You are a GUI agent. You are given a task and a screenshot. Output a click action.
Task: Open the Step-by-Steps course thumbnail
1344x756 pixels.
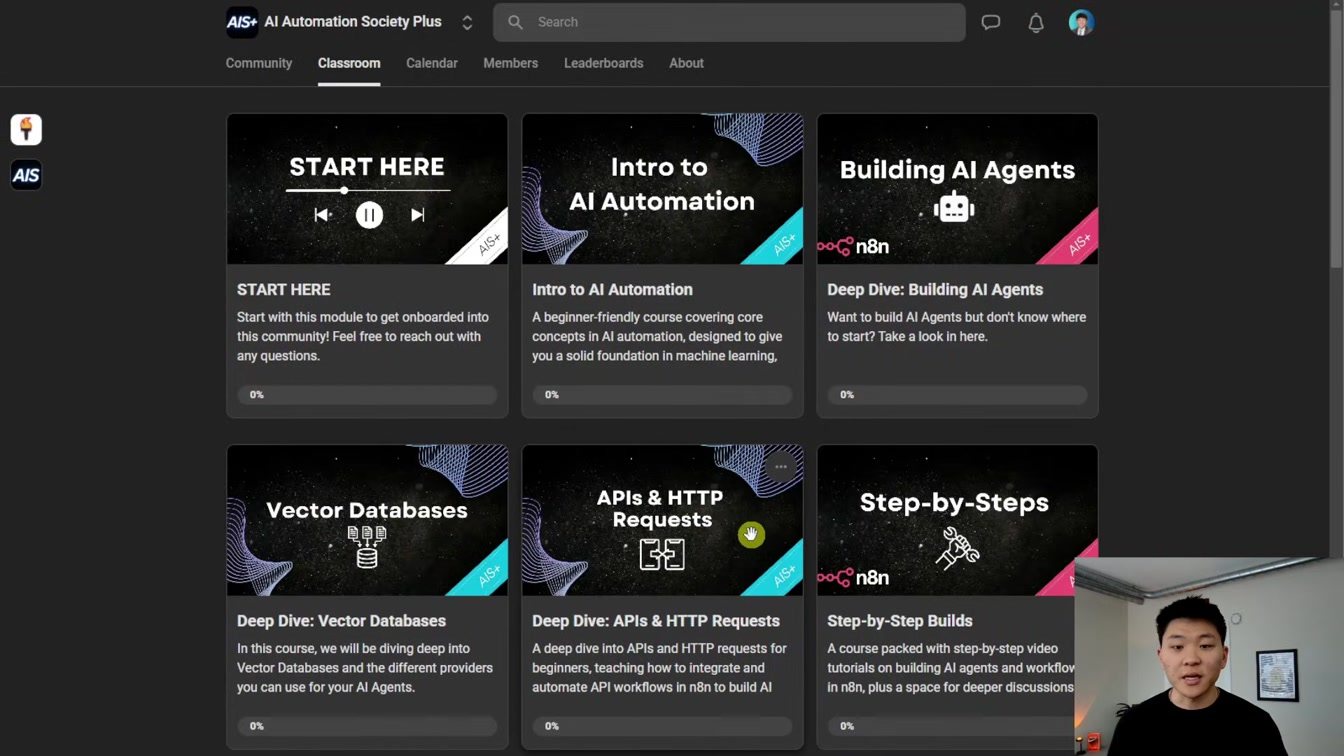click(x=957, y=520)
